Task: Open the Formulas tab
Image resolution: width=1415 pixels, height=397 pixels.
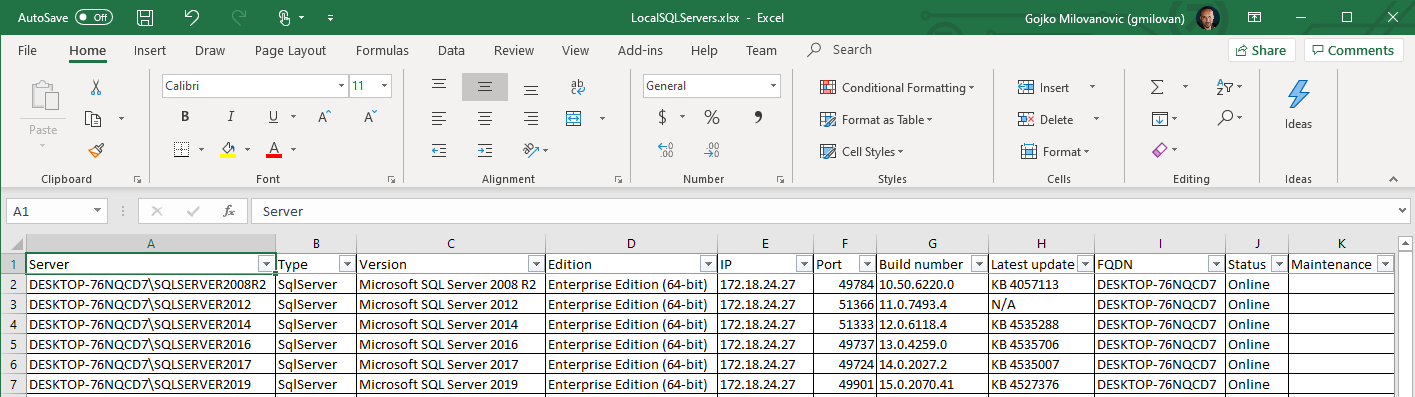Action: pyautogui.click(x=382, y=50)
